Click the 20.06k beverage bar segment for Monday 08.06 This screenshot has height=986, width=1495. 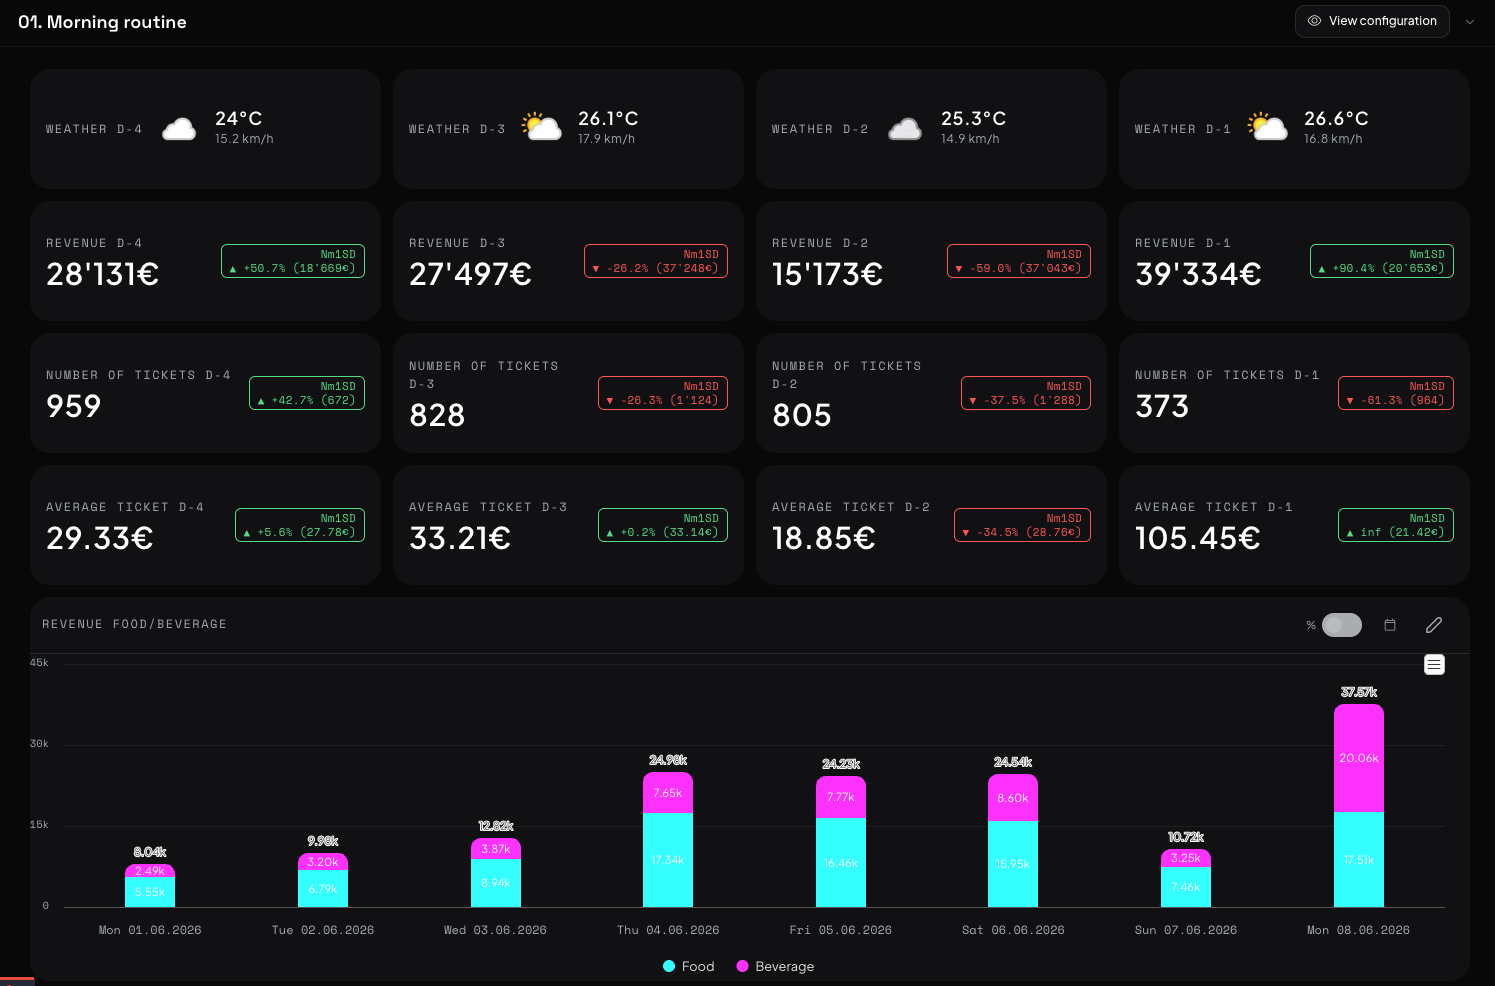[1359, 758]
